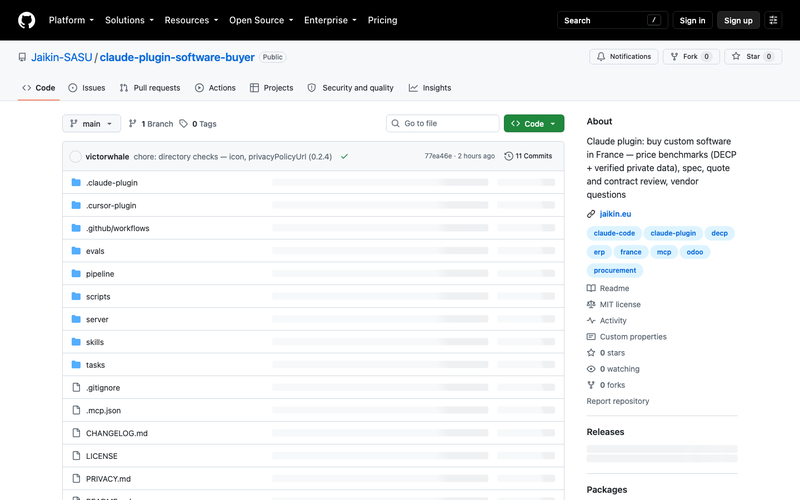Click the procurement topic tag

click(615, 270)
